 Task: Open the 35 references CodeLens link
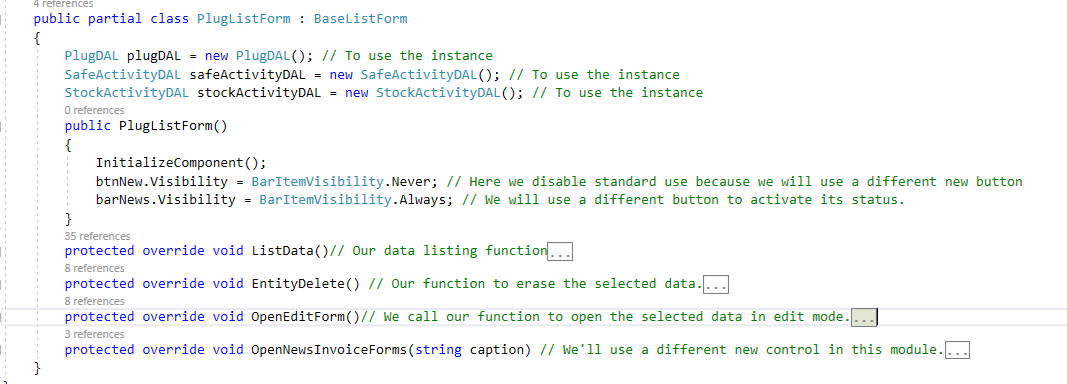point(97,236)
